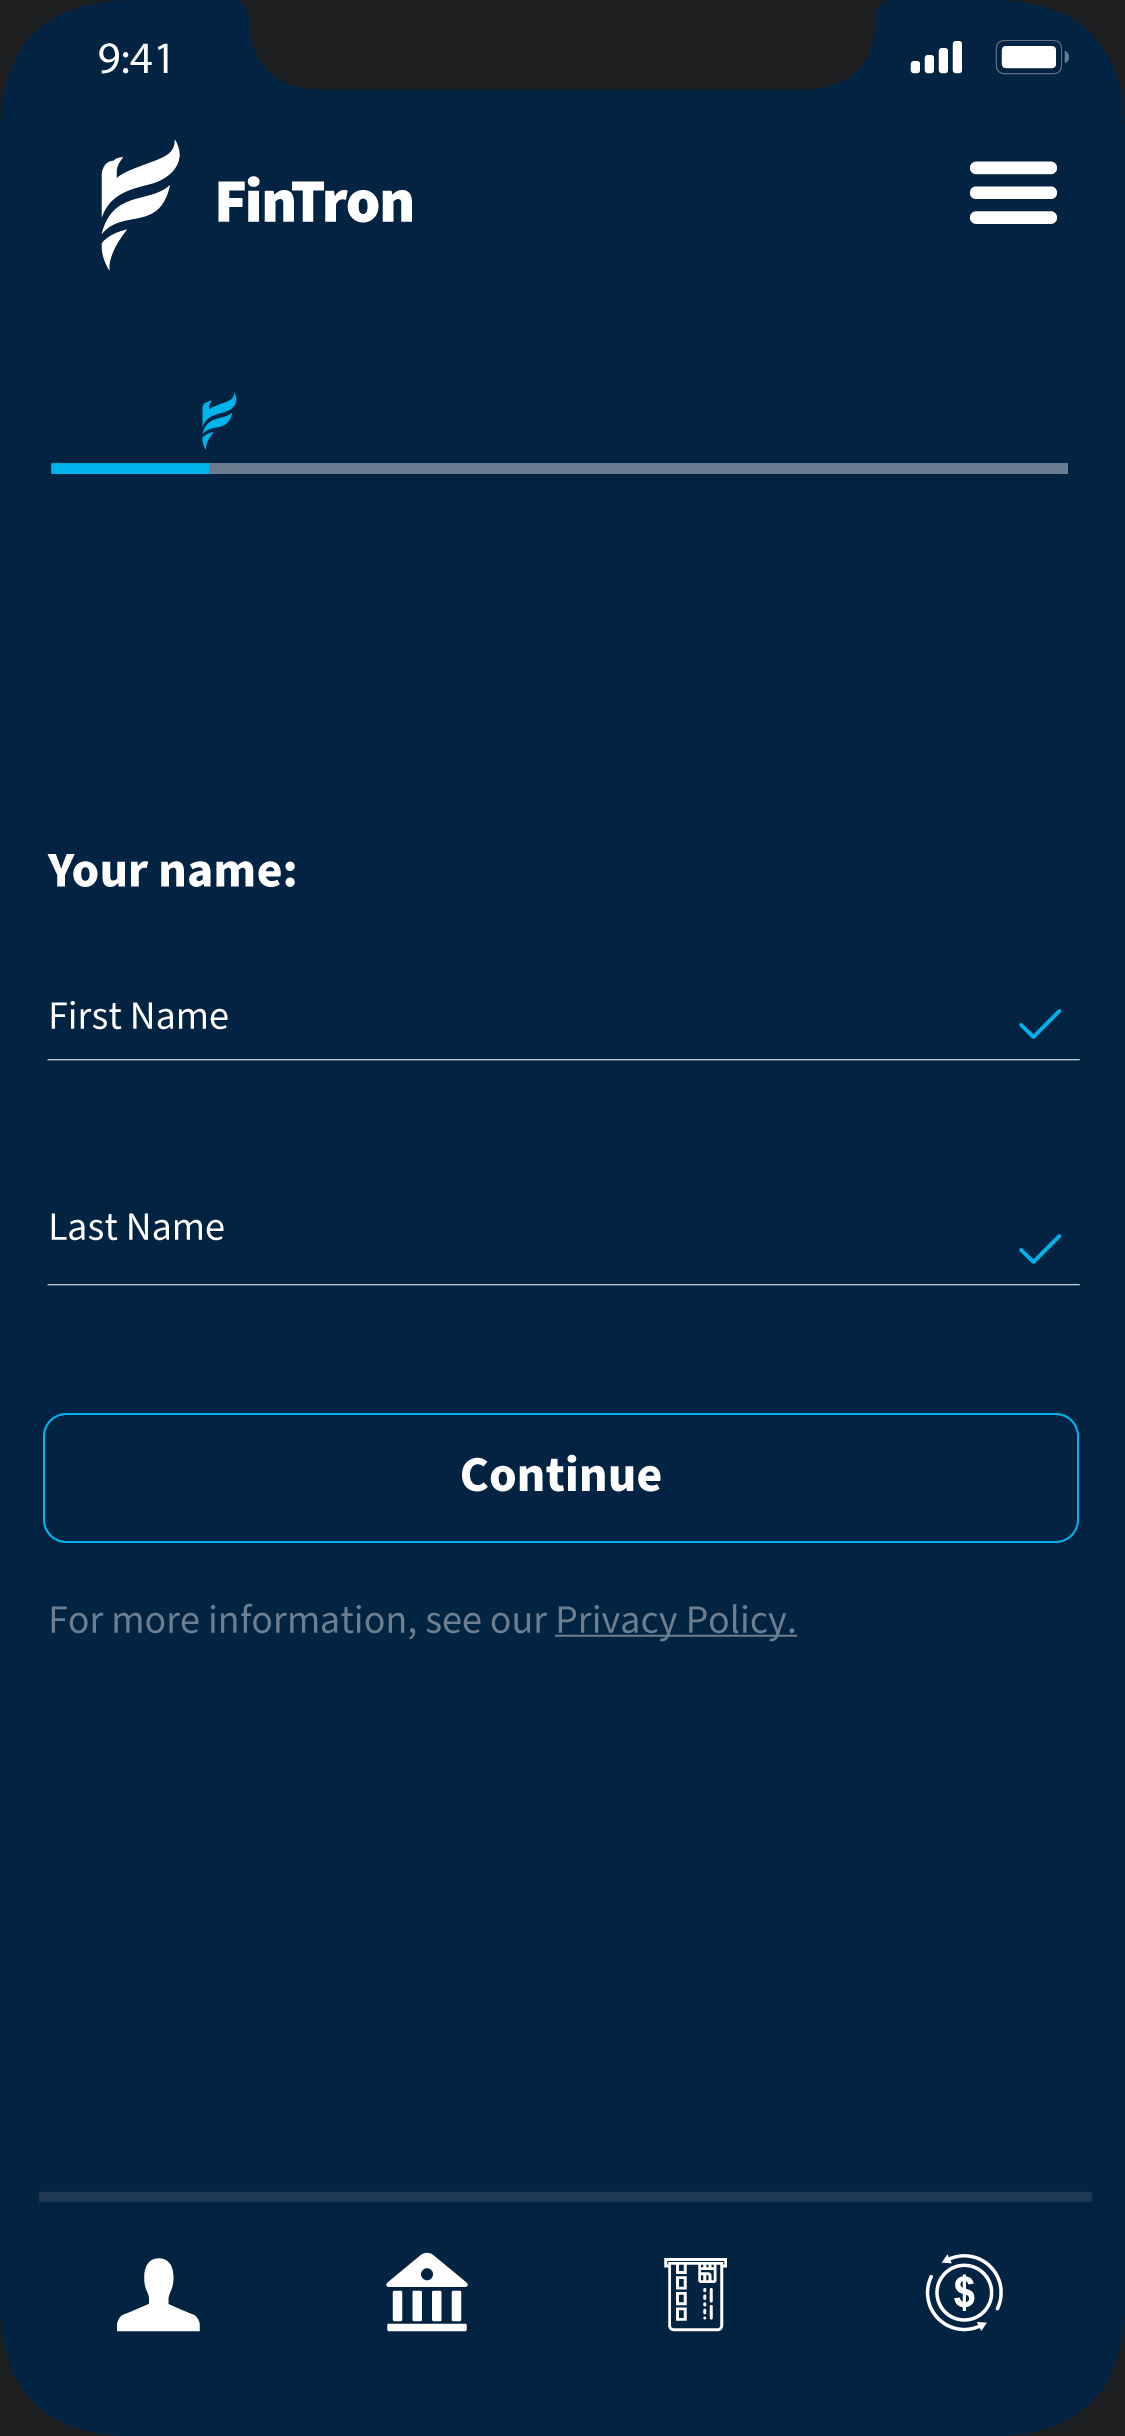The width and height of the screenshot is (1125, 2436).
Task: Click the "Your name:" heading
Action: pyautogui.click(x=172, y=871)
